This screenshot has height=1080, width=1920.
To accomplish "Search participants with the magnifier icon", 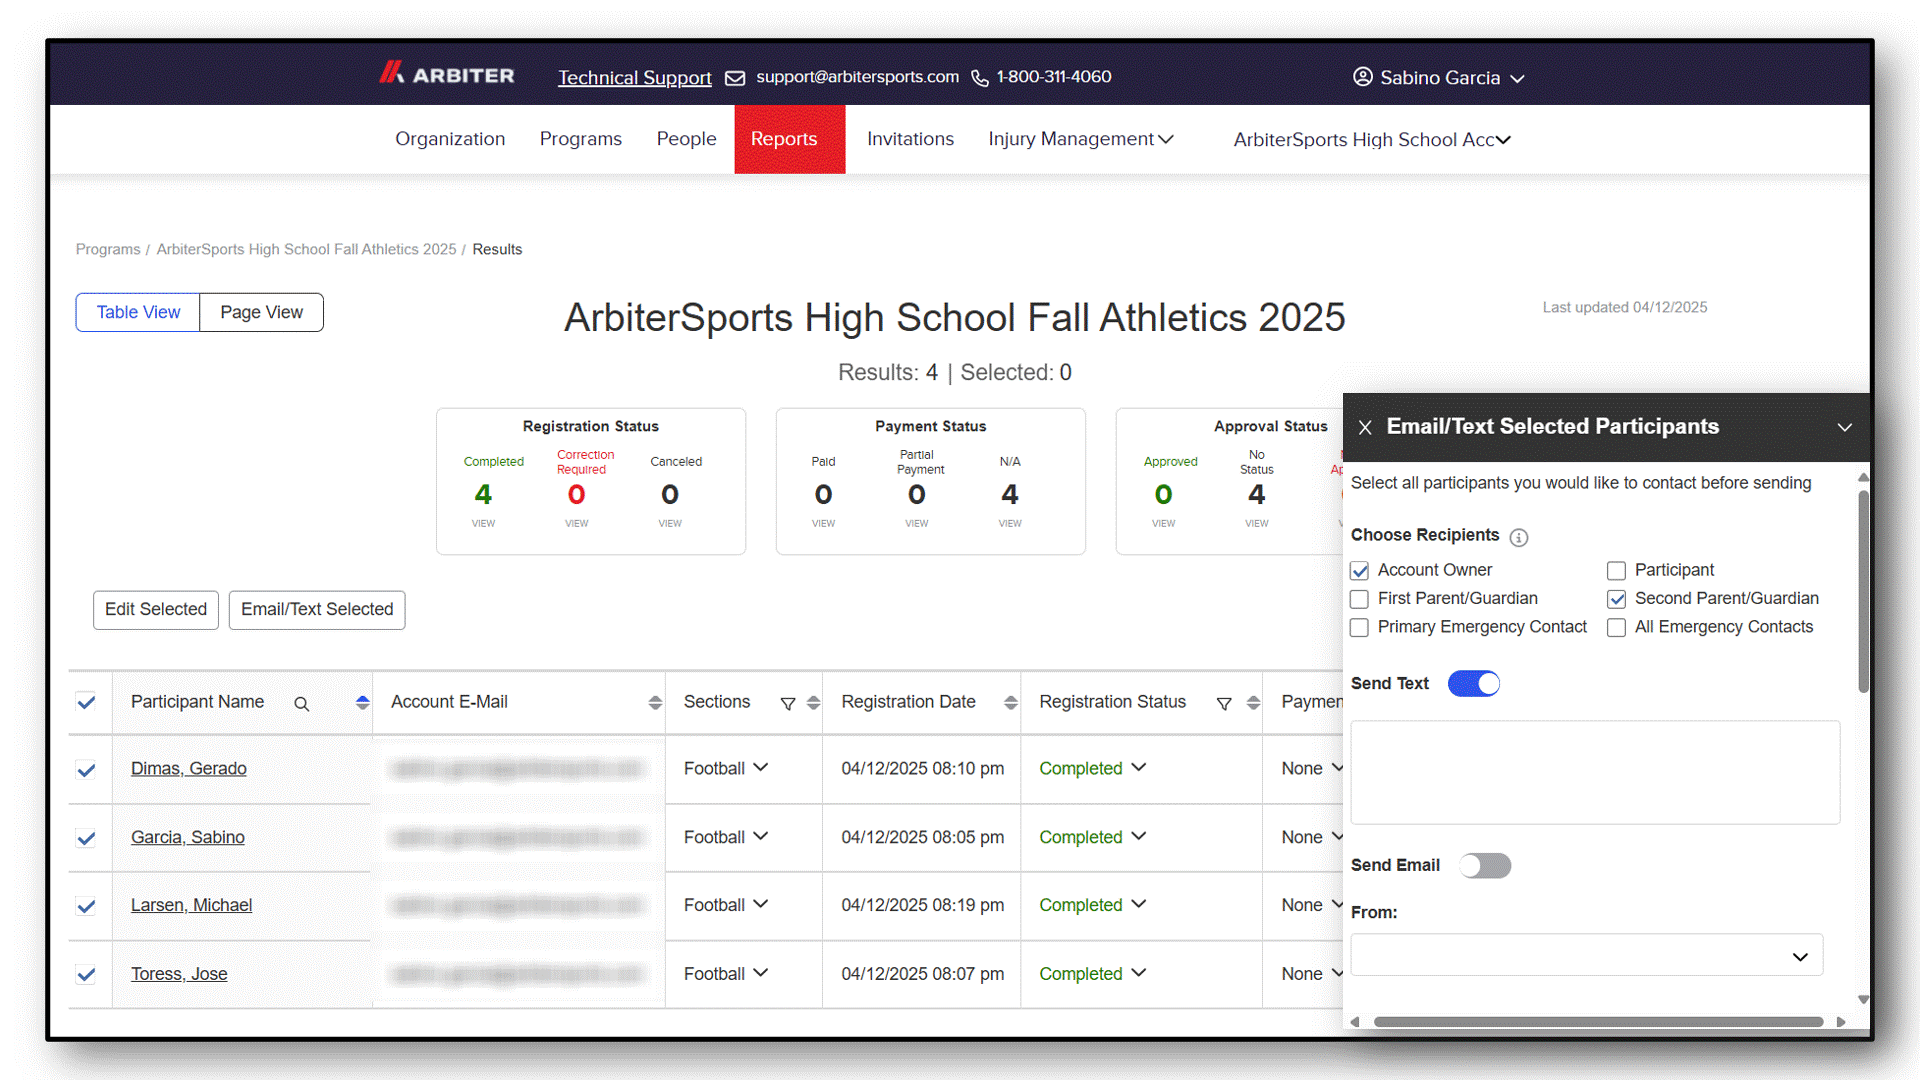I will [301, 704].
